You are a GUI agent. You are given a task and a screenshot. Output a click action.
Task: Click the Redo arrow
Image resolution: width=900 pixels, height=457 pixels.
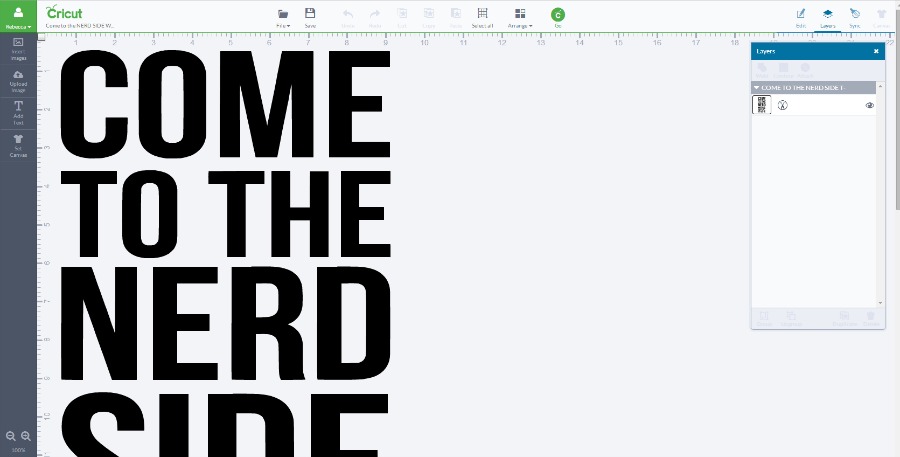[375, 18]
